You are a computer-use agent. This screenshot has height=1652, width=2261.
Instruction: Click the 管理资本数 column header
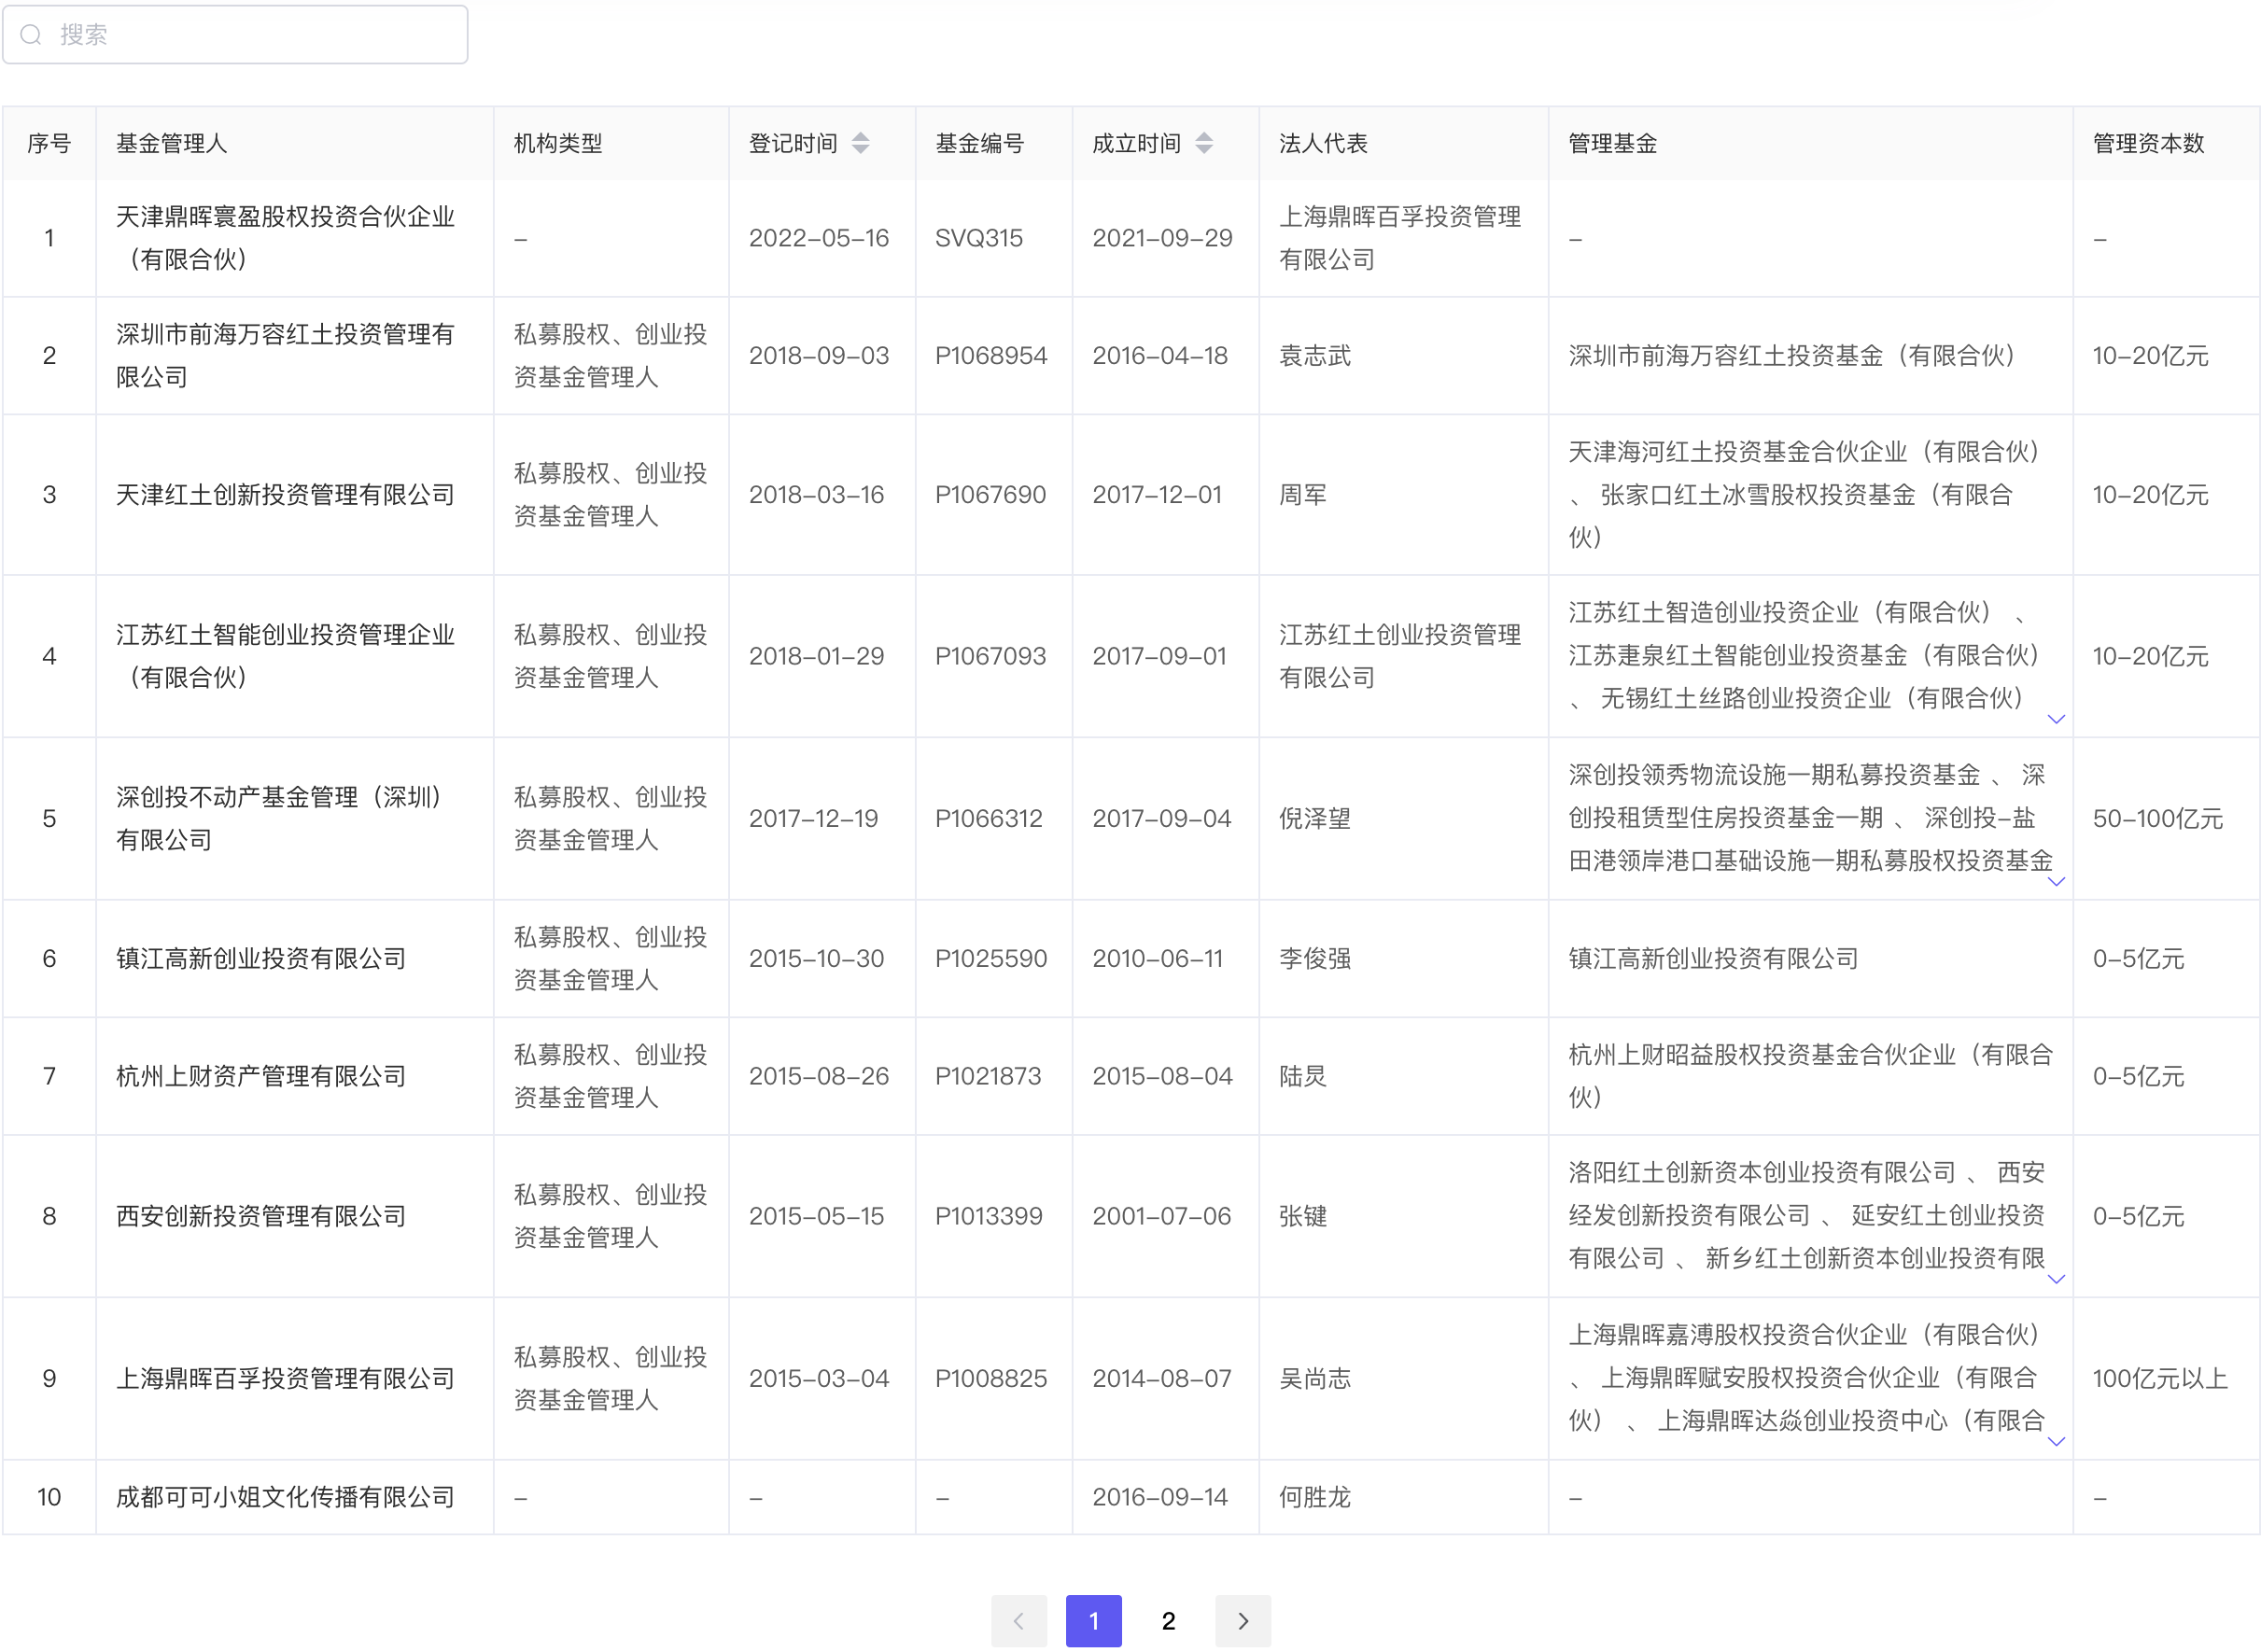[2148, 143]
